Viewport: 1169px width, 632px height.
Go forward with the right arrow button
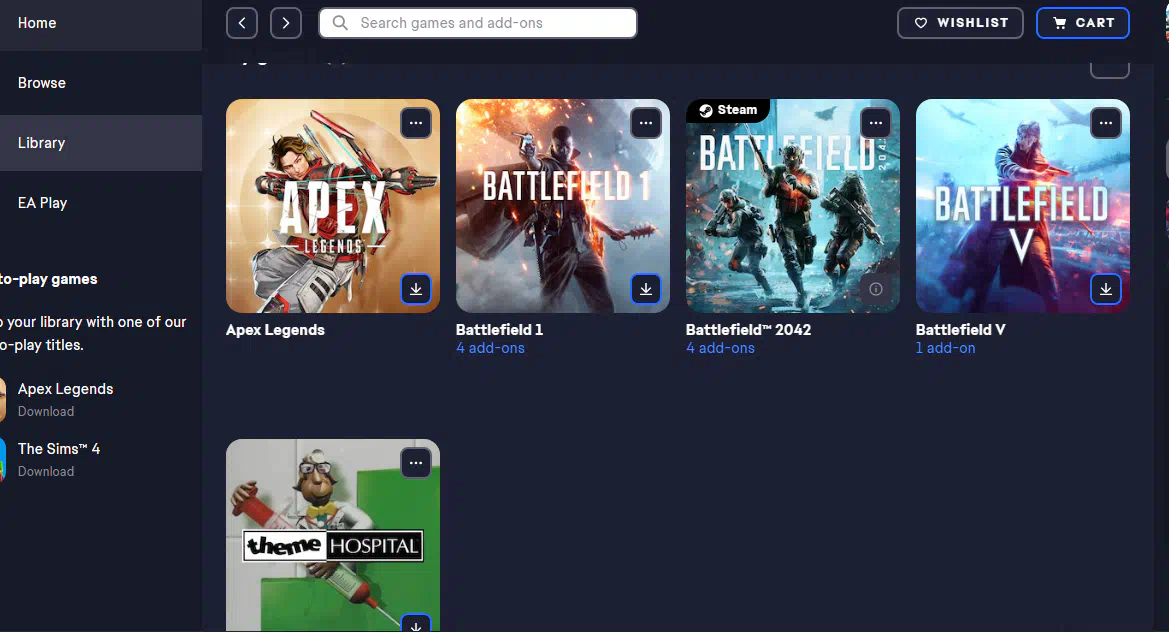[x=286, y=23]
